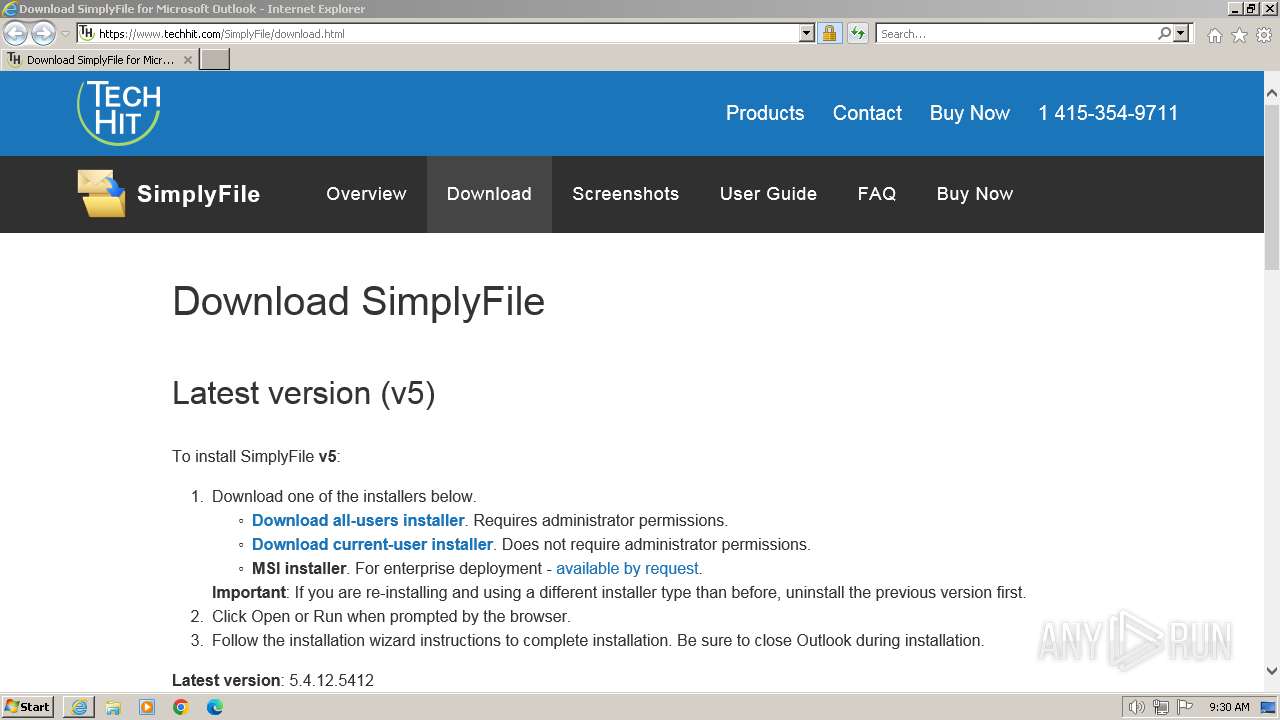Click Buy Now in the blue header
Image resolution: width=1280 pixels, height=720 pixels.
coord(970,113)
